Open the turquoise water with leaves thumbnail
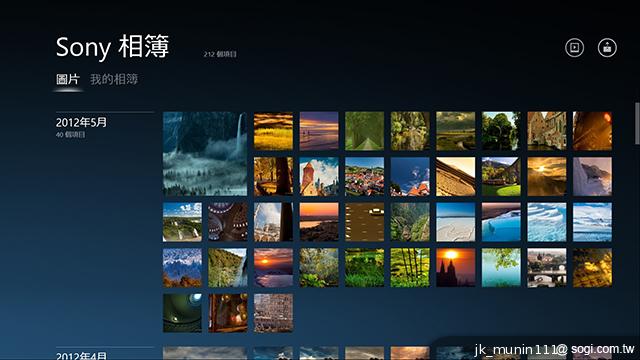640x360 pixels. pos(501,268)
